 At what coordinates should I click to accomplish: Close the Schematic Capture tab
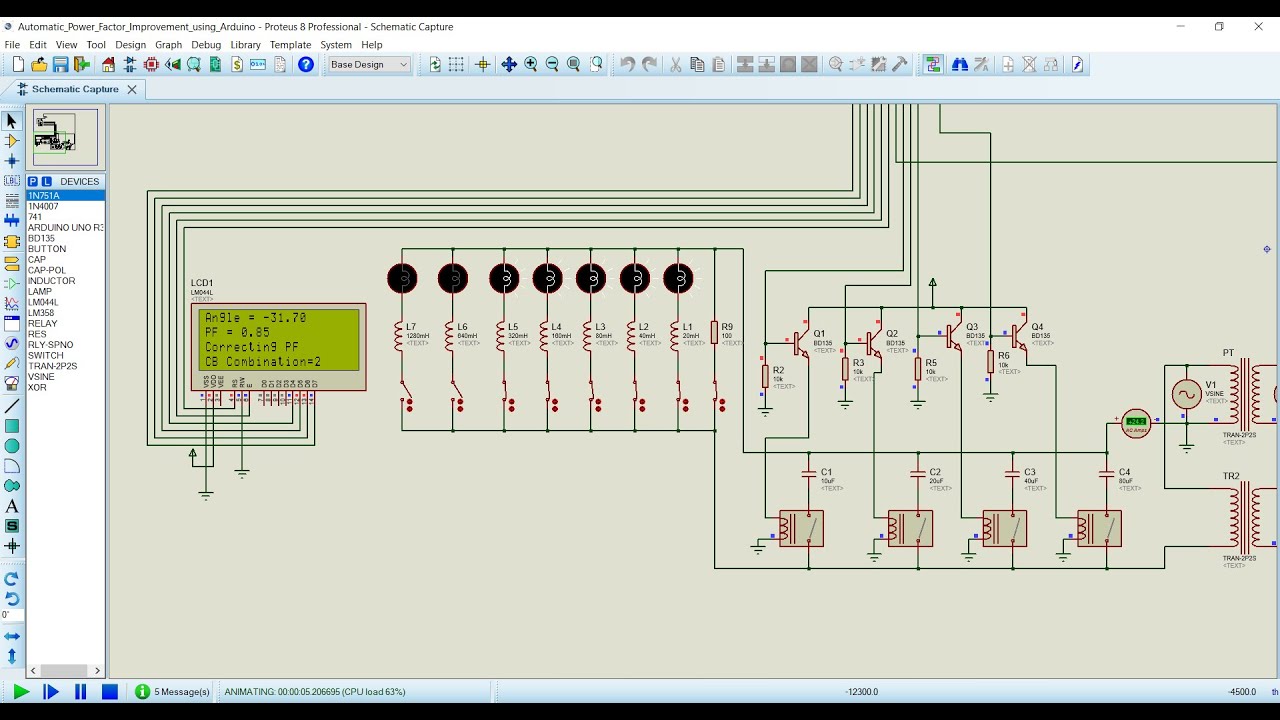tap(131, 89)
